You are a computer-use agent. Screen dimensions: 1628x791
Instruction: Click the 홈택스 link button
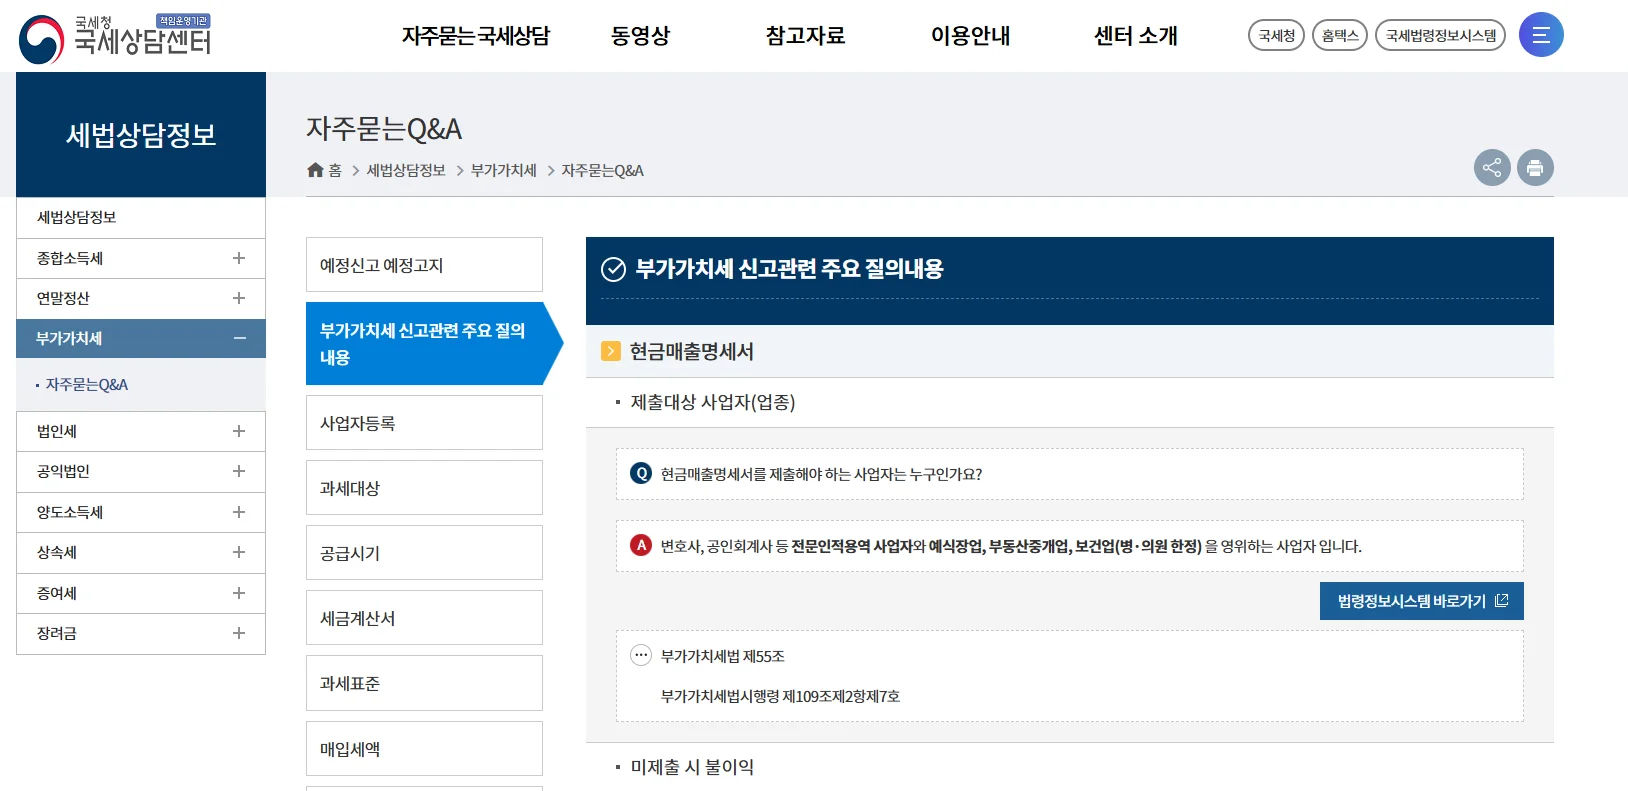click(x=1339, y=36)
